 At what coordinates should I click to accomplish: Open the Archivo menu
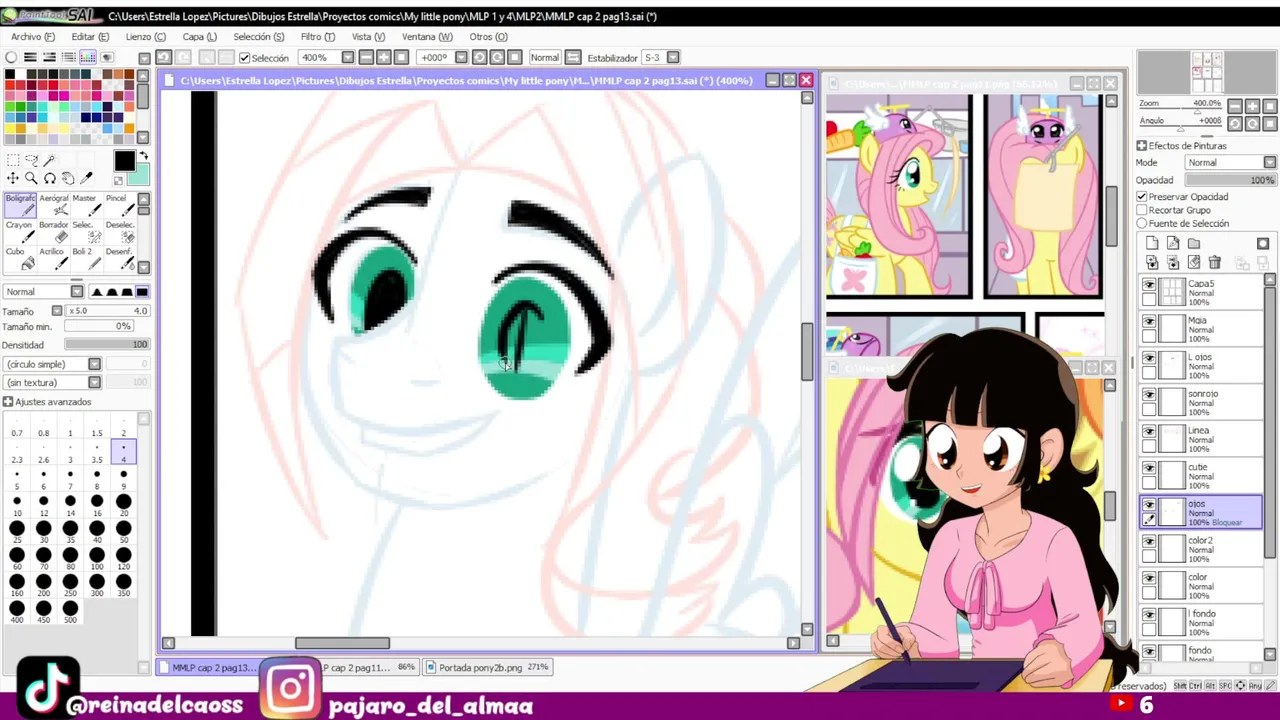pyautogui.click(x=32, y=37)
